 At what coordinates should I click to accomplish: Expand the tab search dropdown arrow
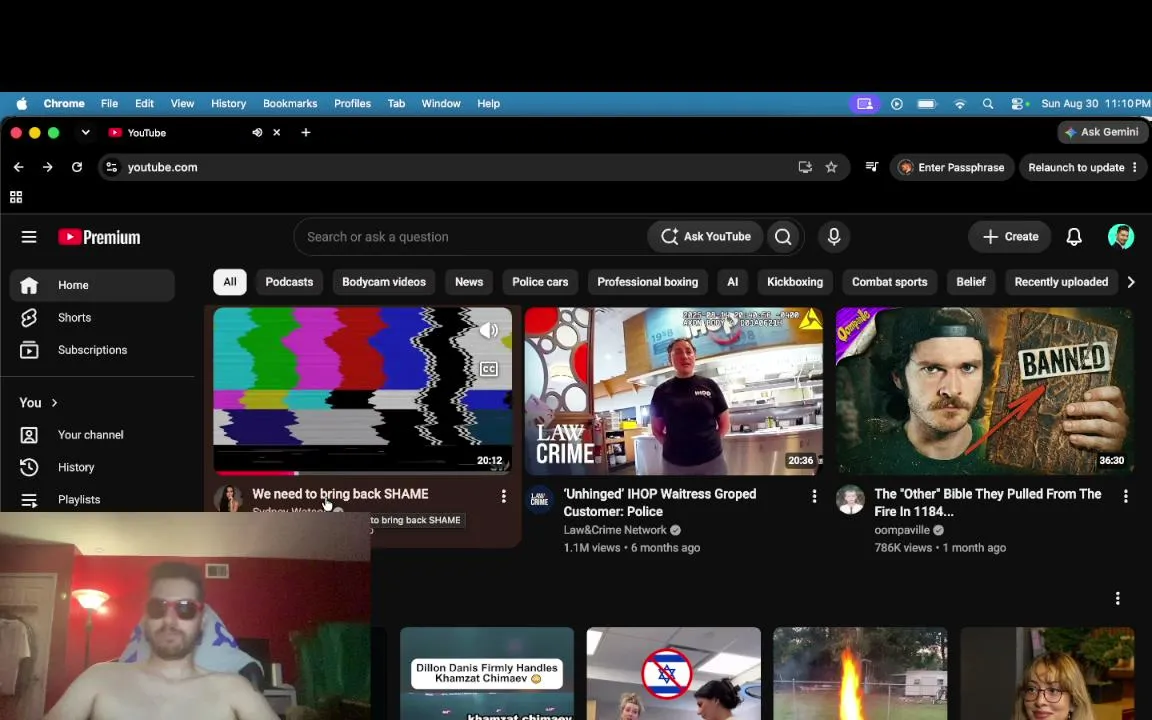(x=85, y=132)
